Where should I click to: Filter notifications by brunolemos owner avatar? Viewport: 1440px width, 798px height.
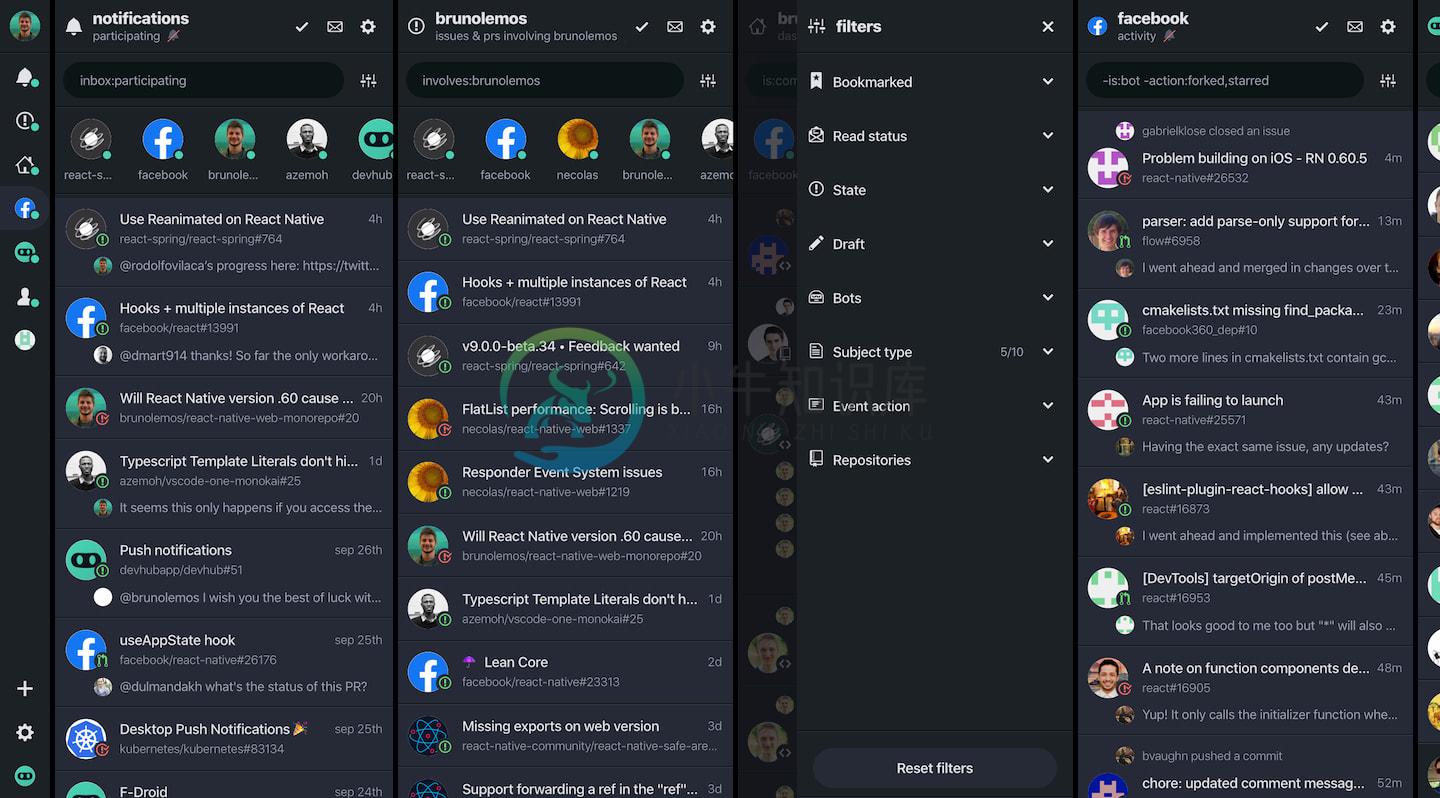[x=235, y=140]
